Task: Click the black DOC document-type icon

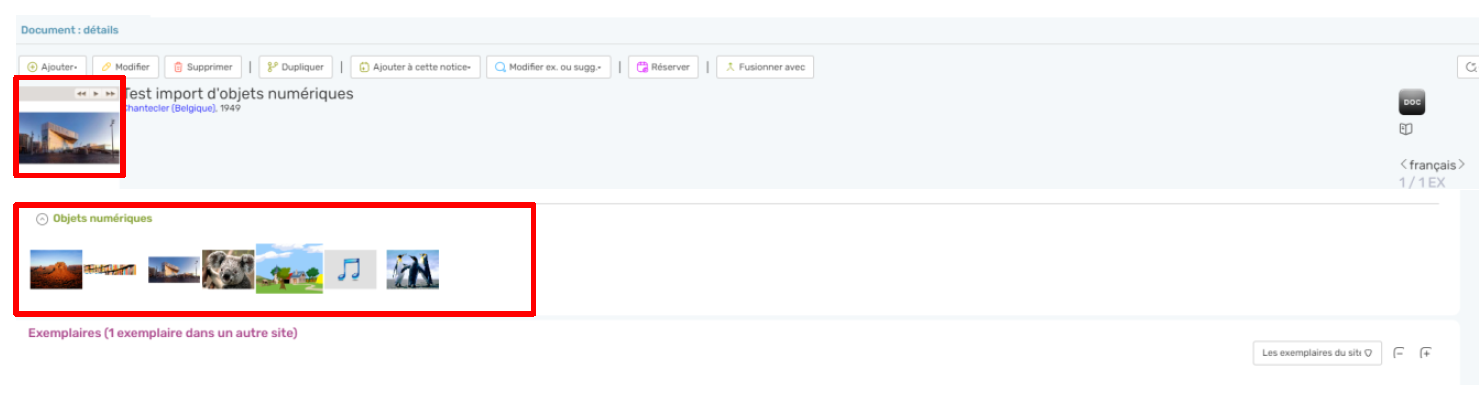Action: pyautogui.click(x=1411, y=102)
